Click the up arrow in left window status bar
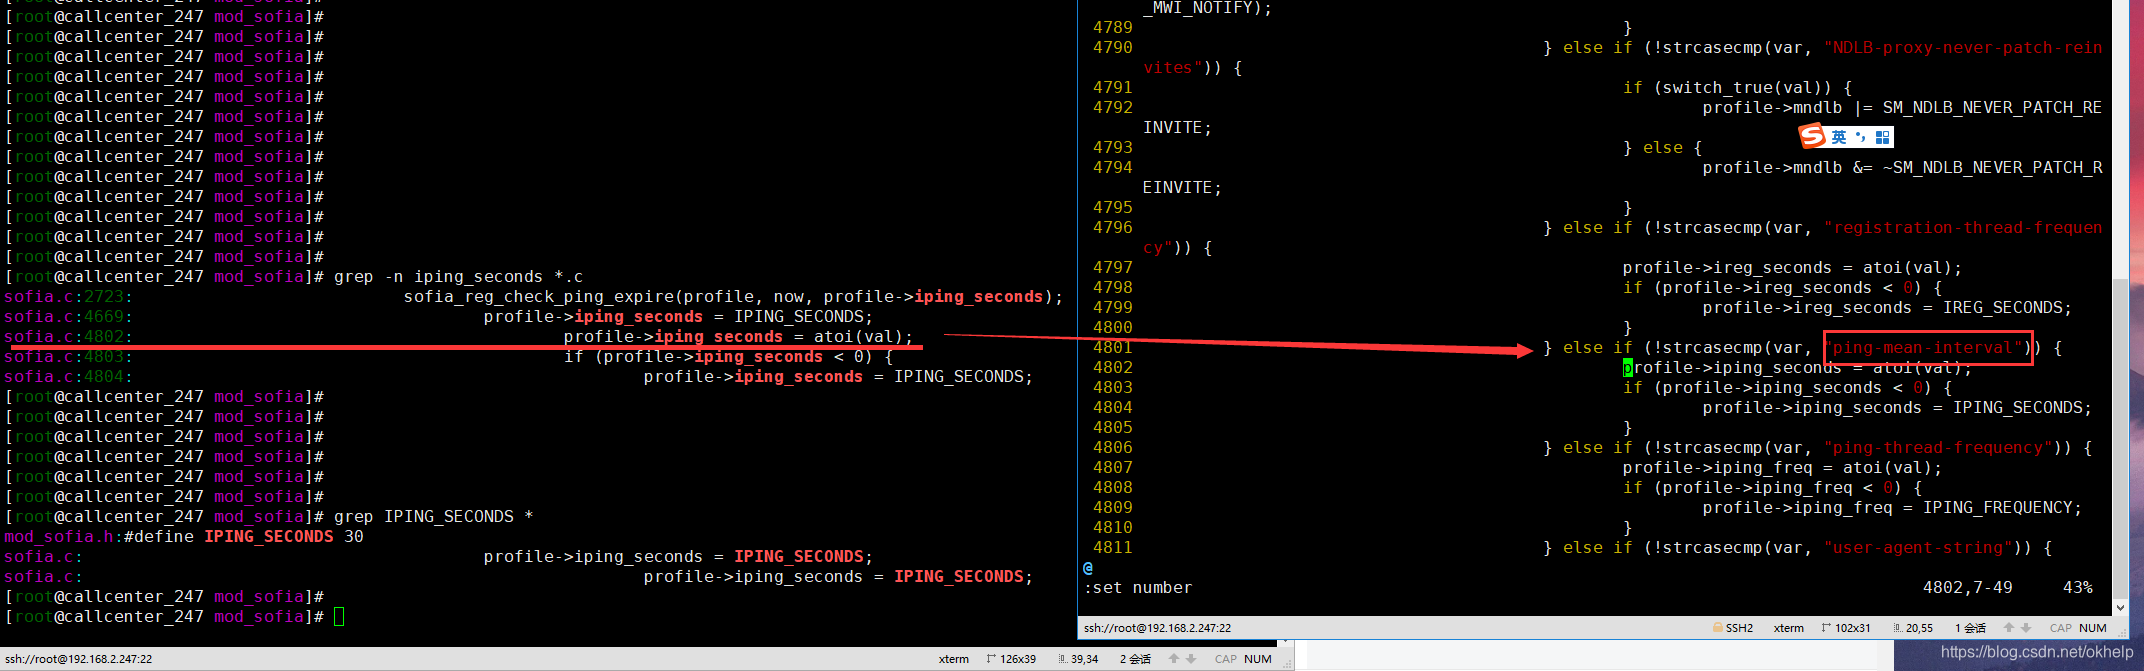Screen dimensions: 2144x671 pyautogui.click(x=1174, y=659)
